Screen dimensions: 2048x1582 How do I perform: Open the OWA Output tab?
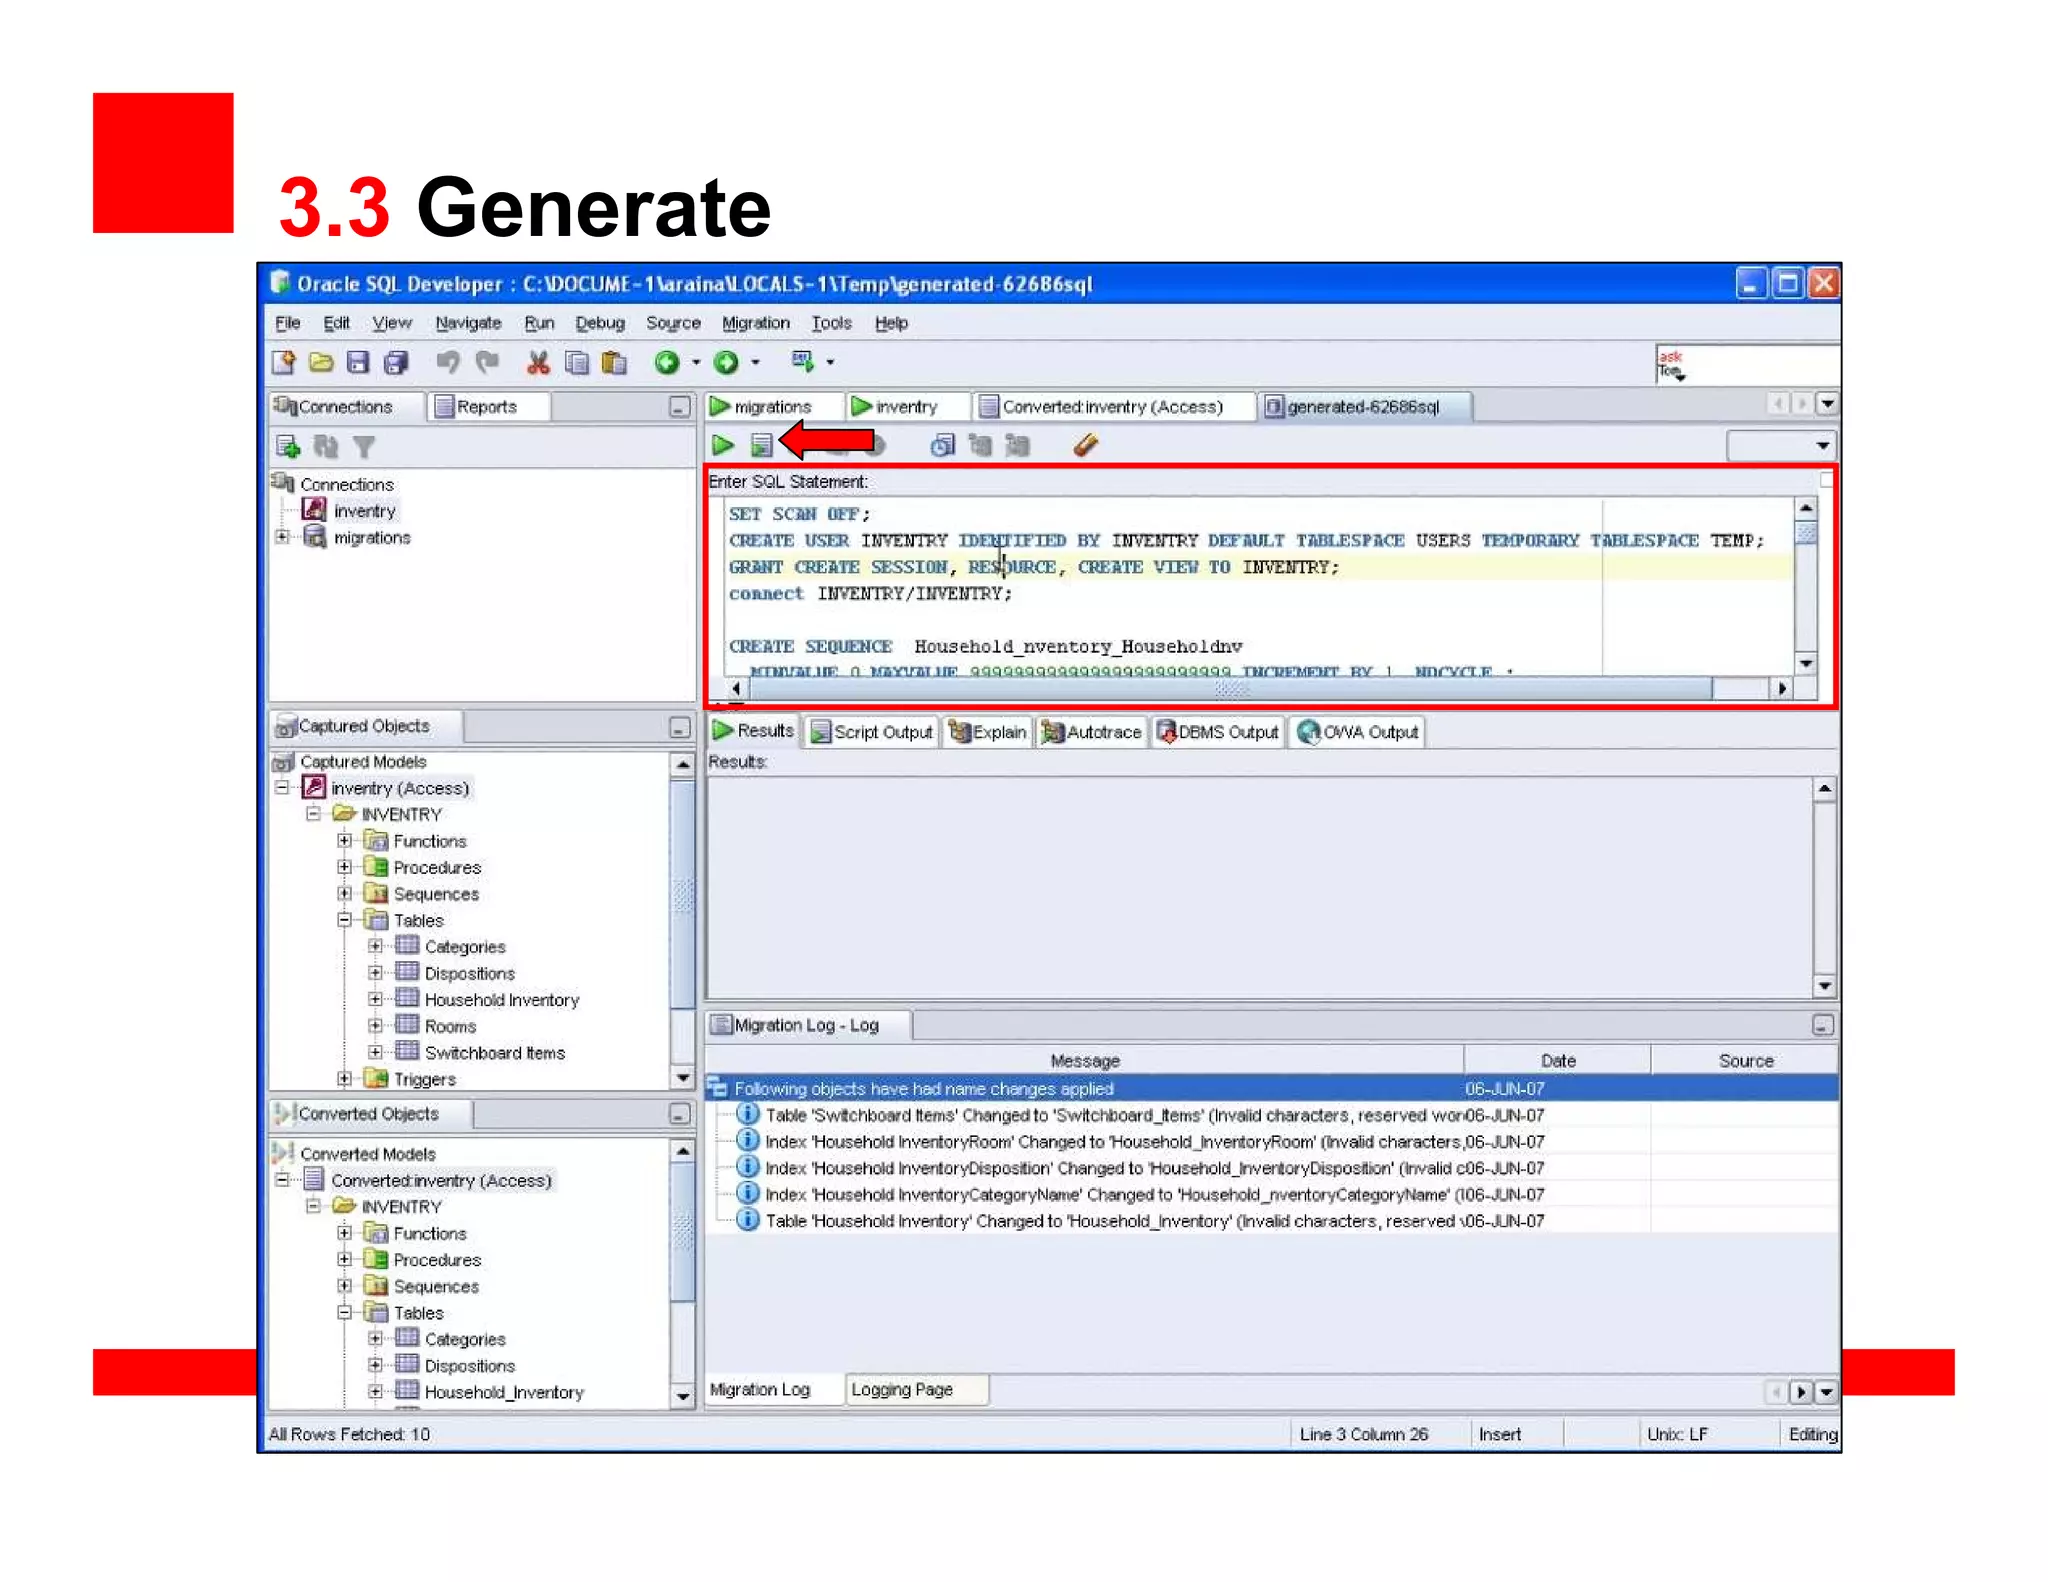coord(1357,732)
